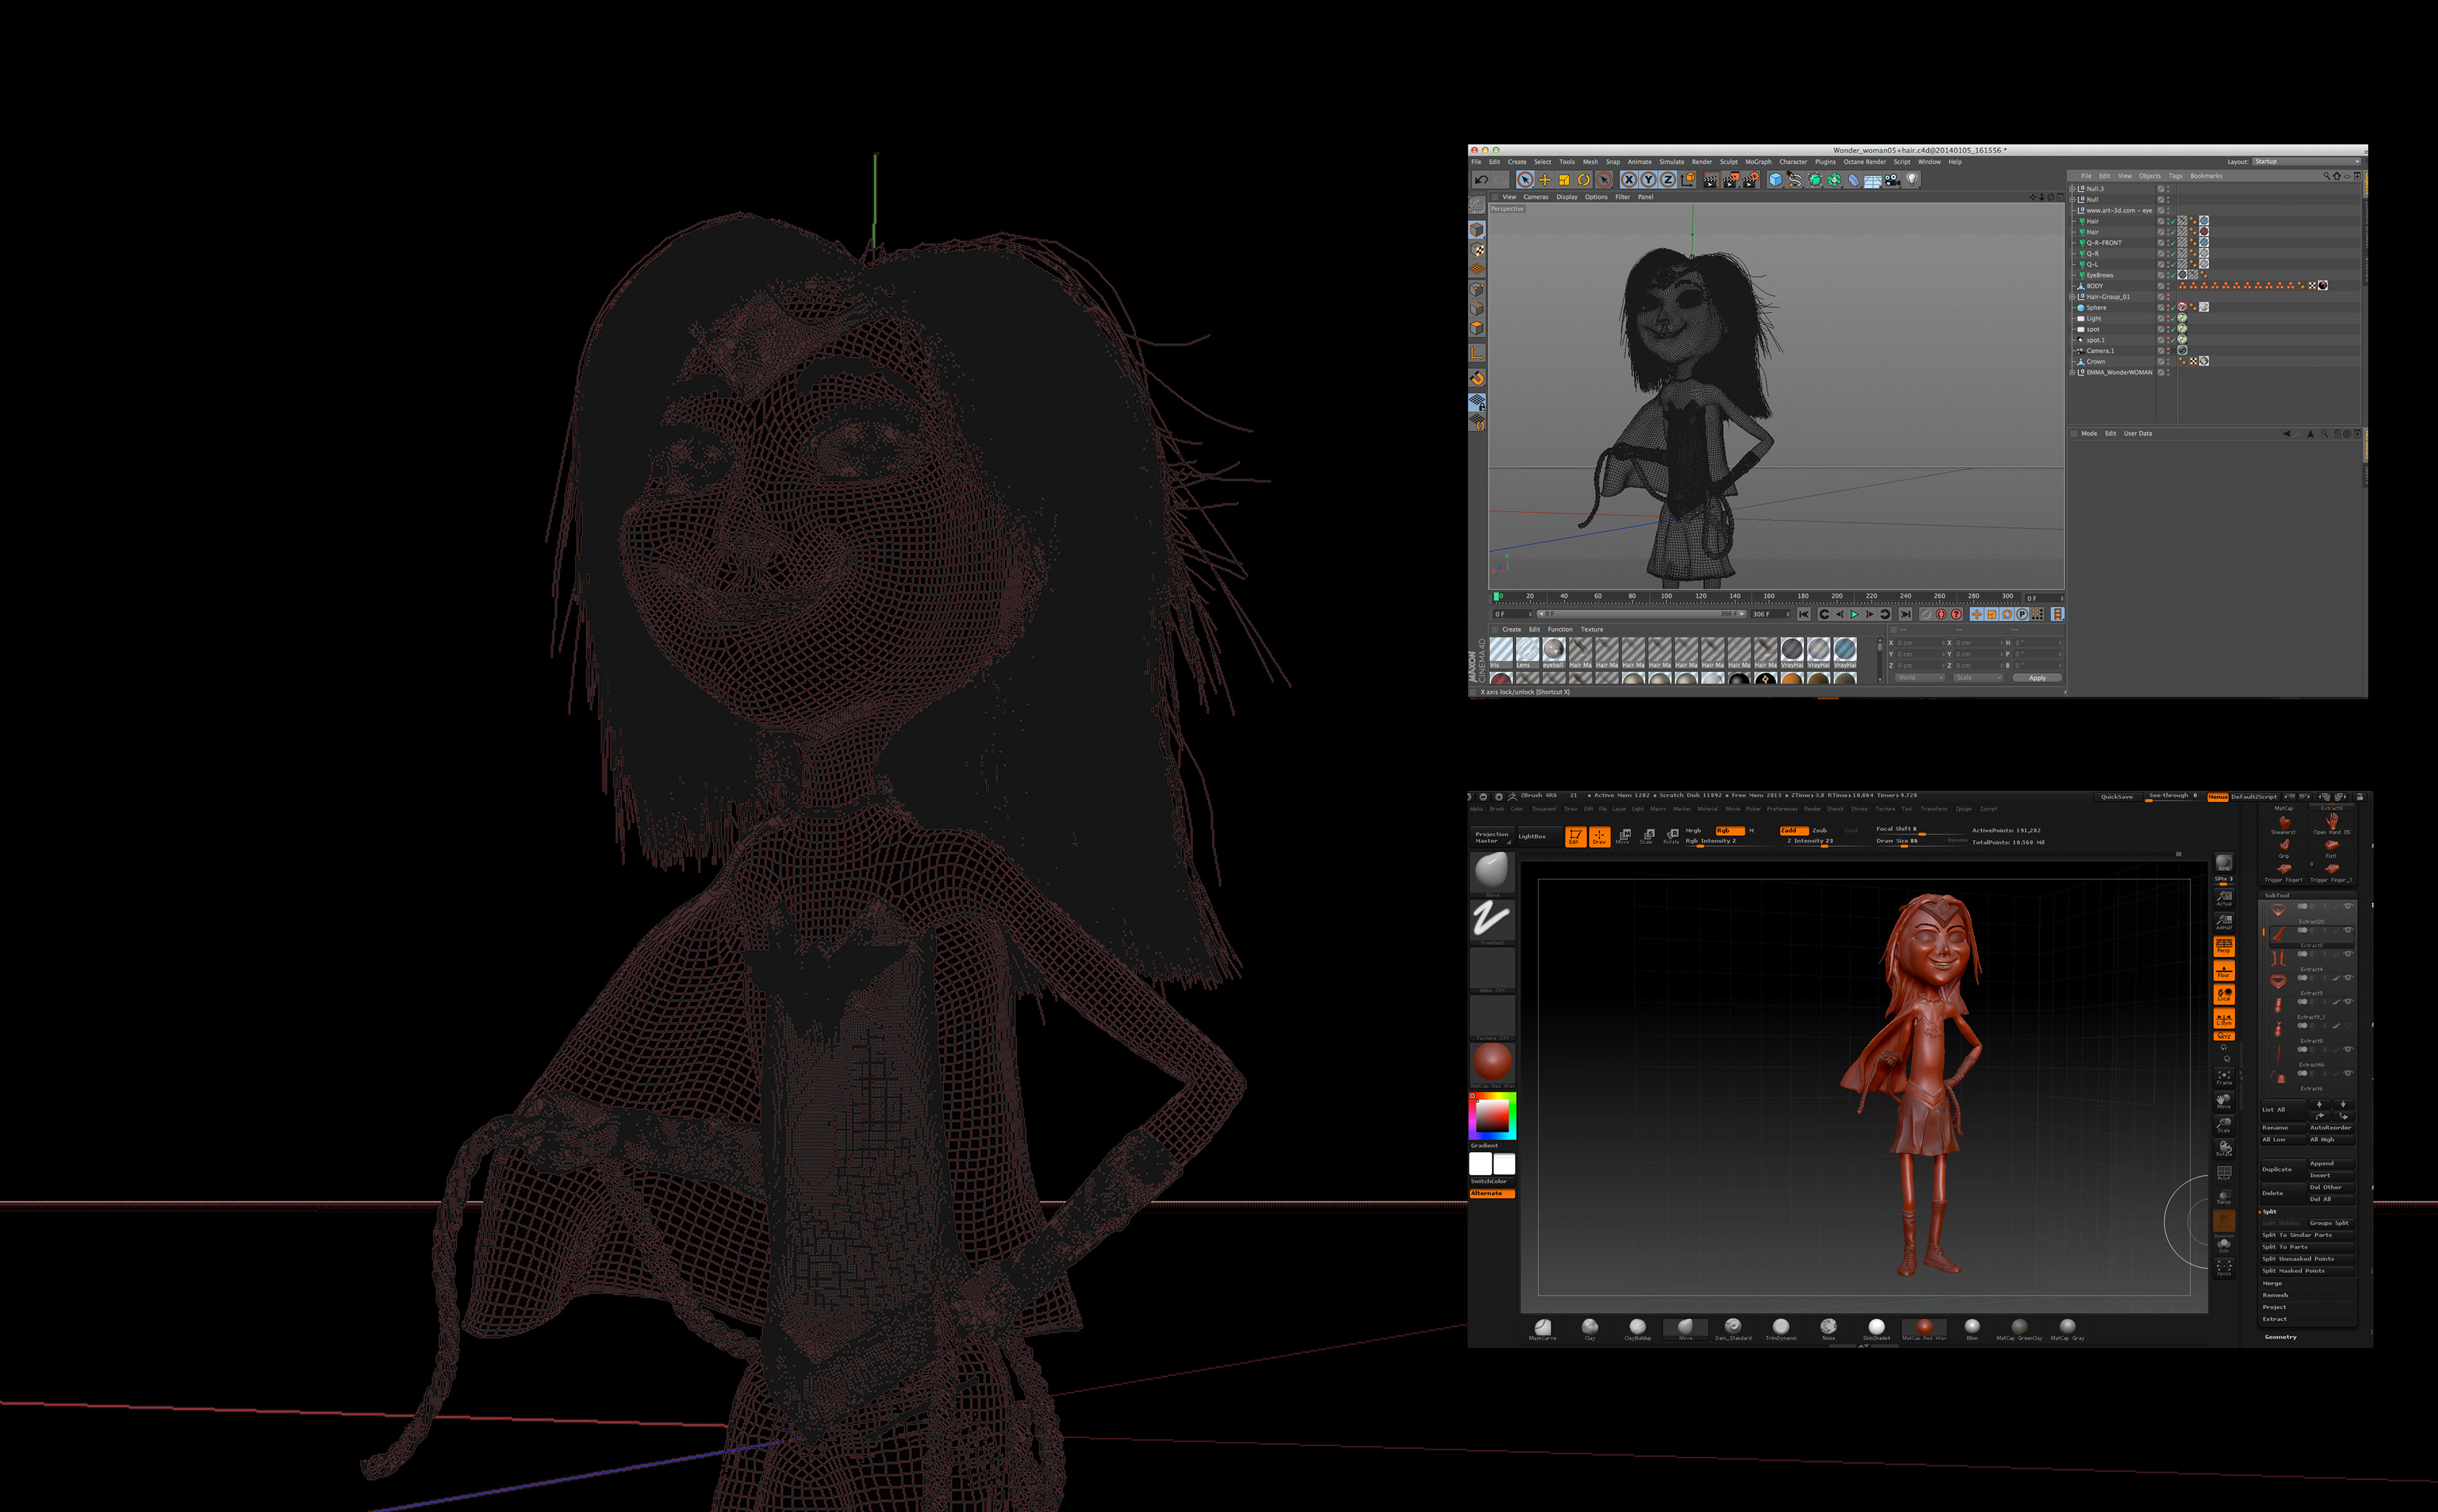
Task: Click frame 100 on Cinema 4D timeline
Action: (x=1666, y=596)
